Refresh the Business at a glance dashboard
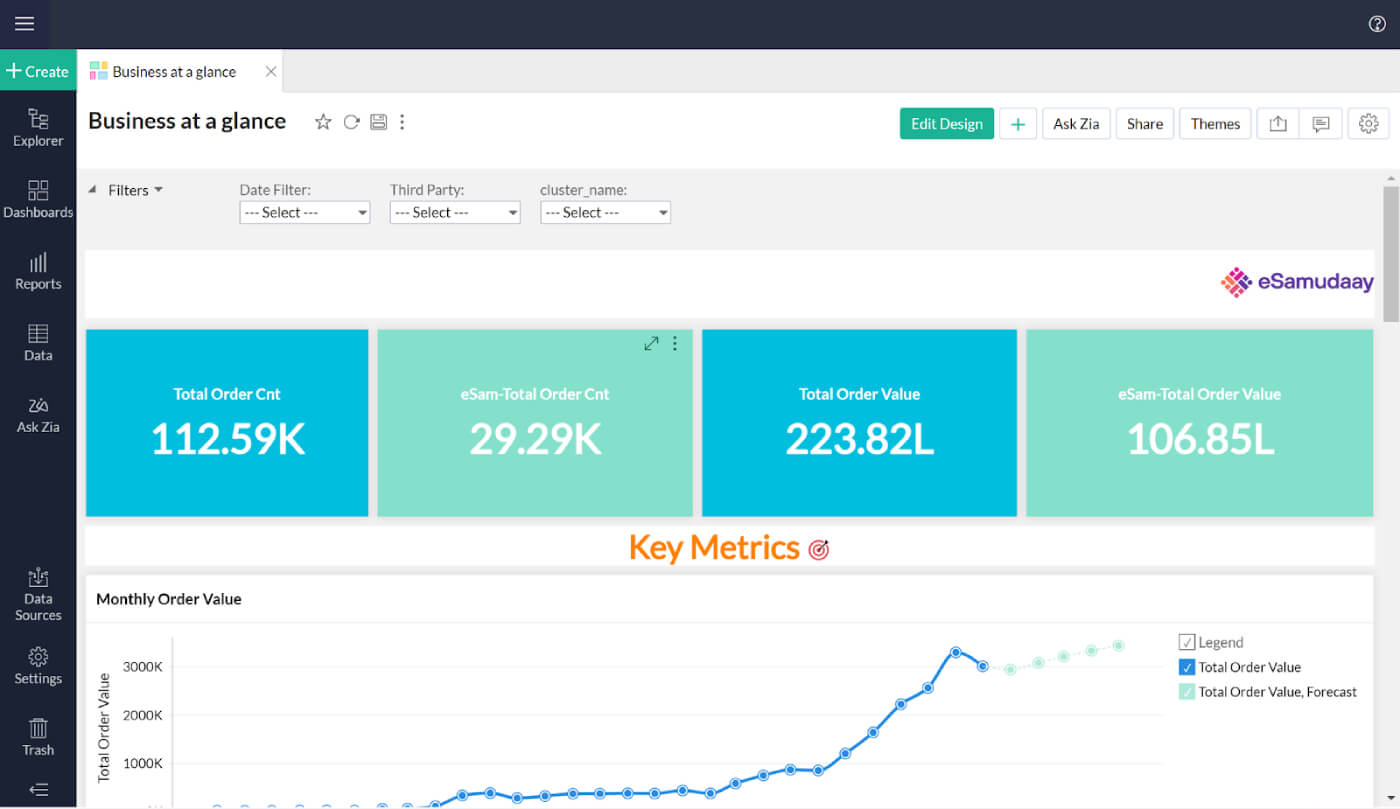Viewport: 1400px width, 809px height. [x=351, y=121]
